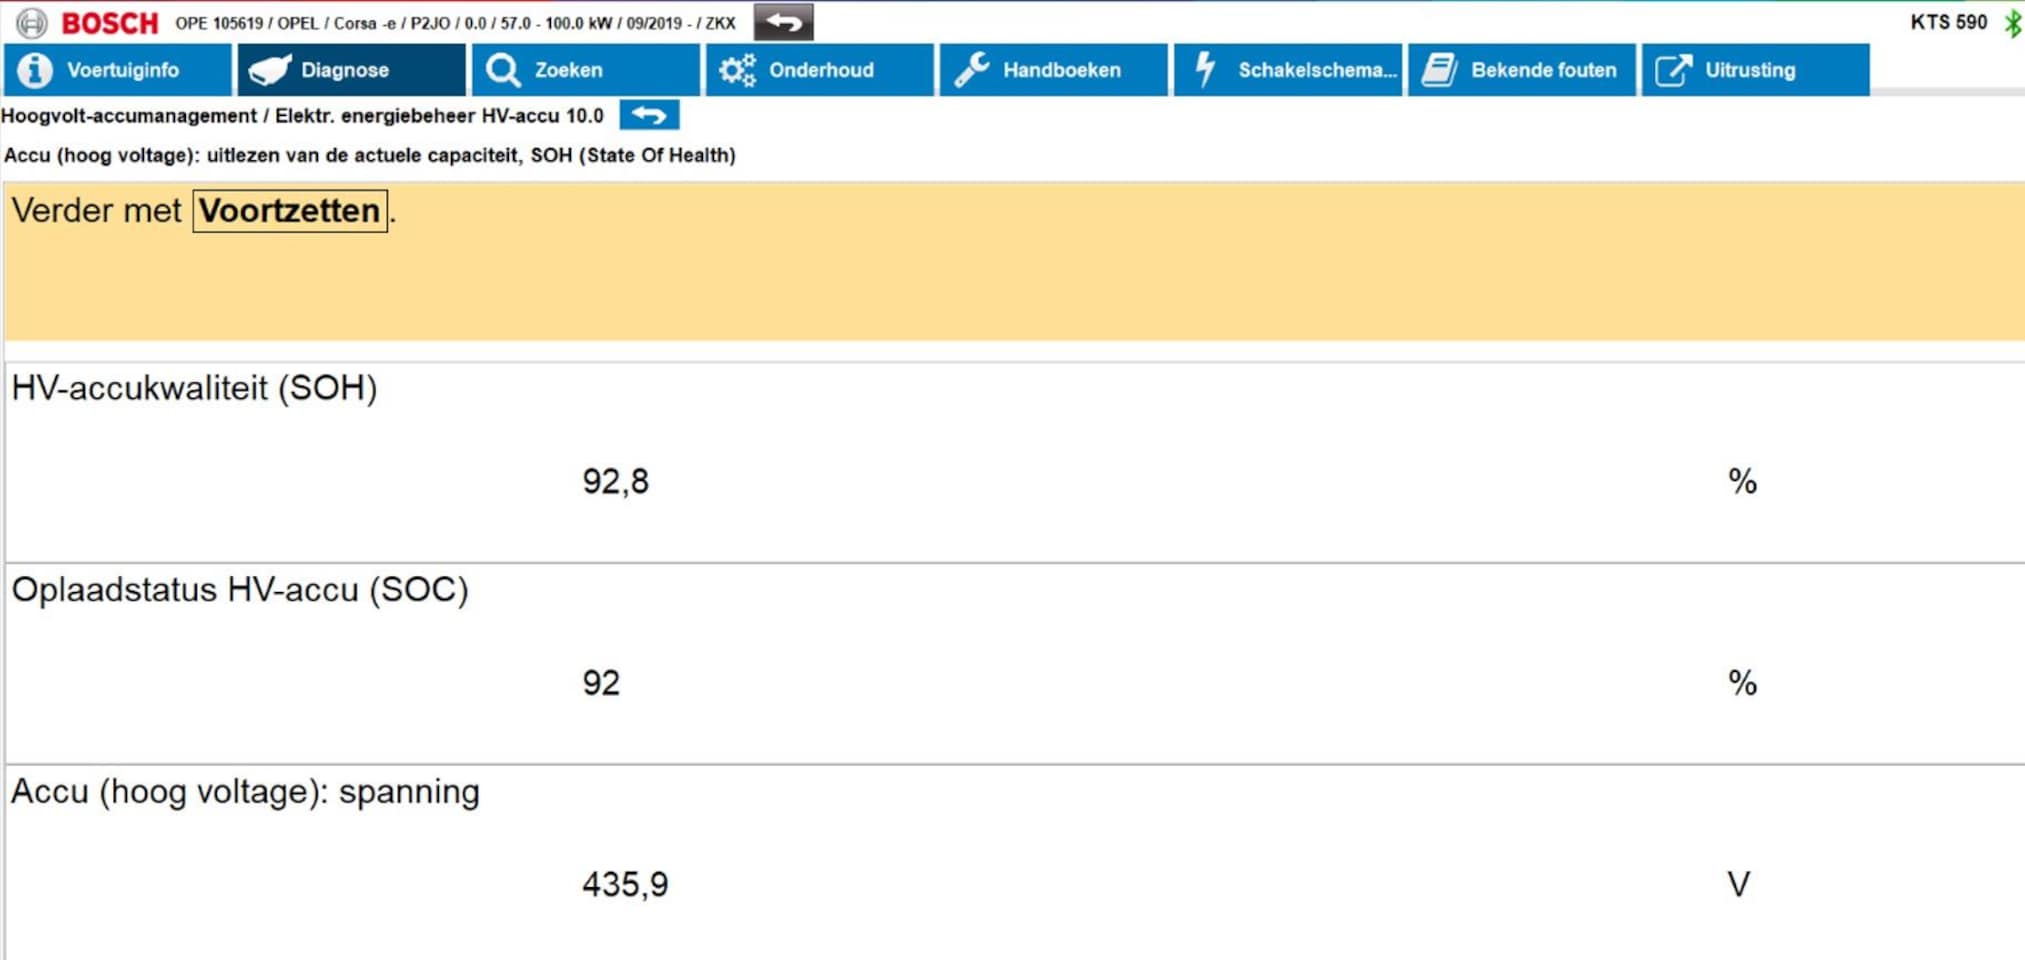This screenshot has height=960, width=2025.
Task: Click the wrench icon in Handboeken tab
Action: coord(971,70)
